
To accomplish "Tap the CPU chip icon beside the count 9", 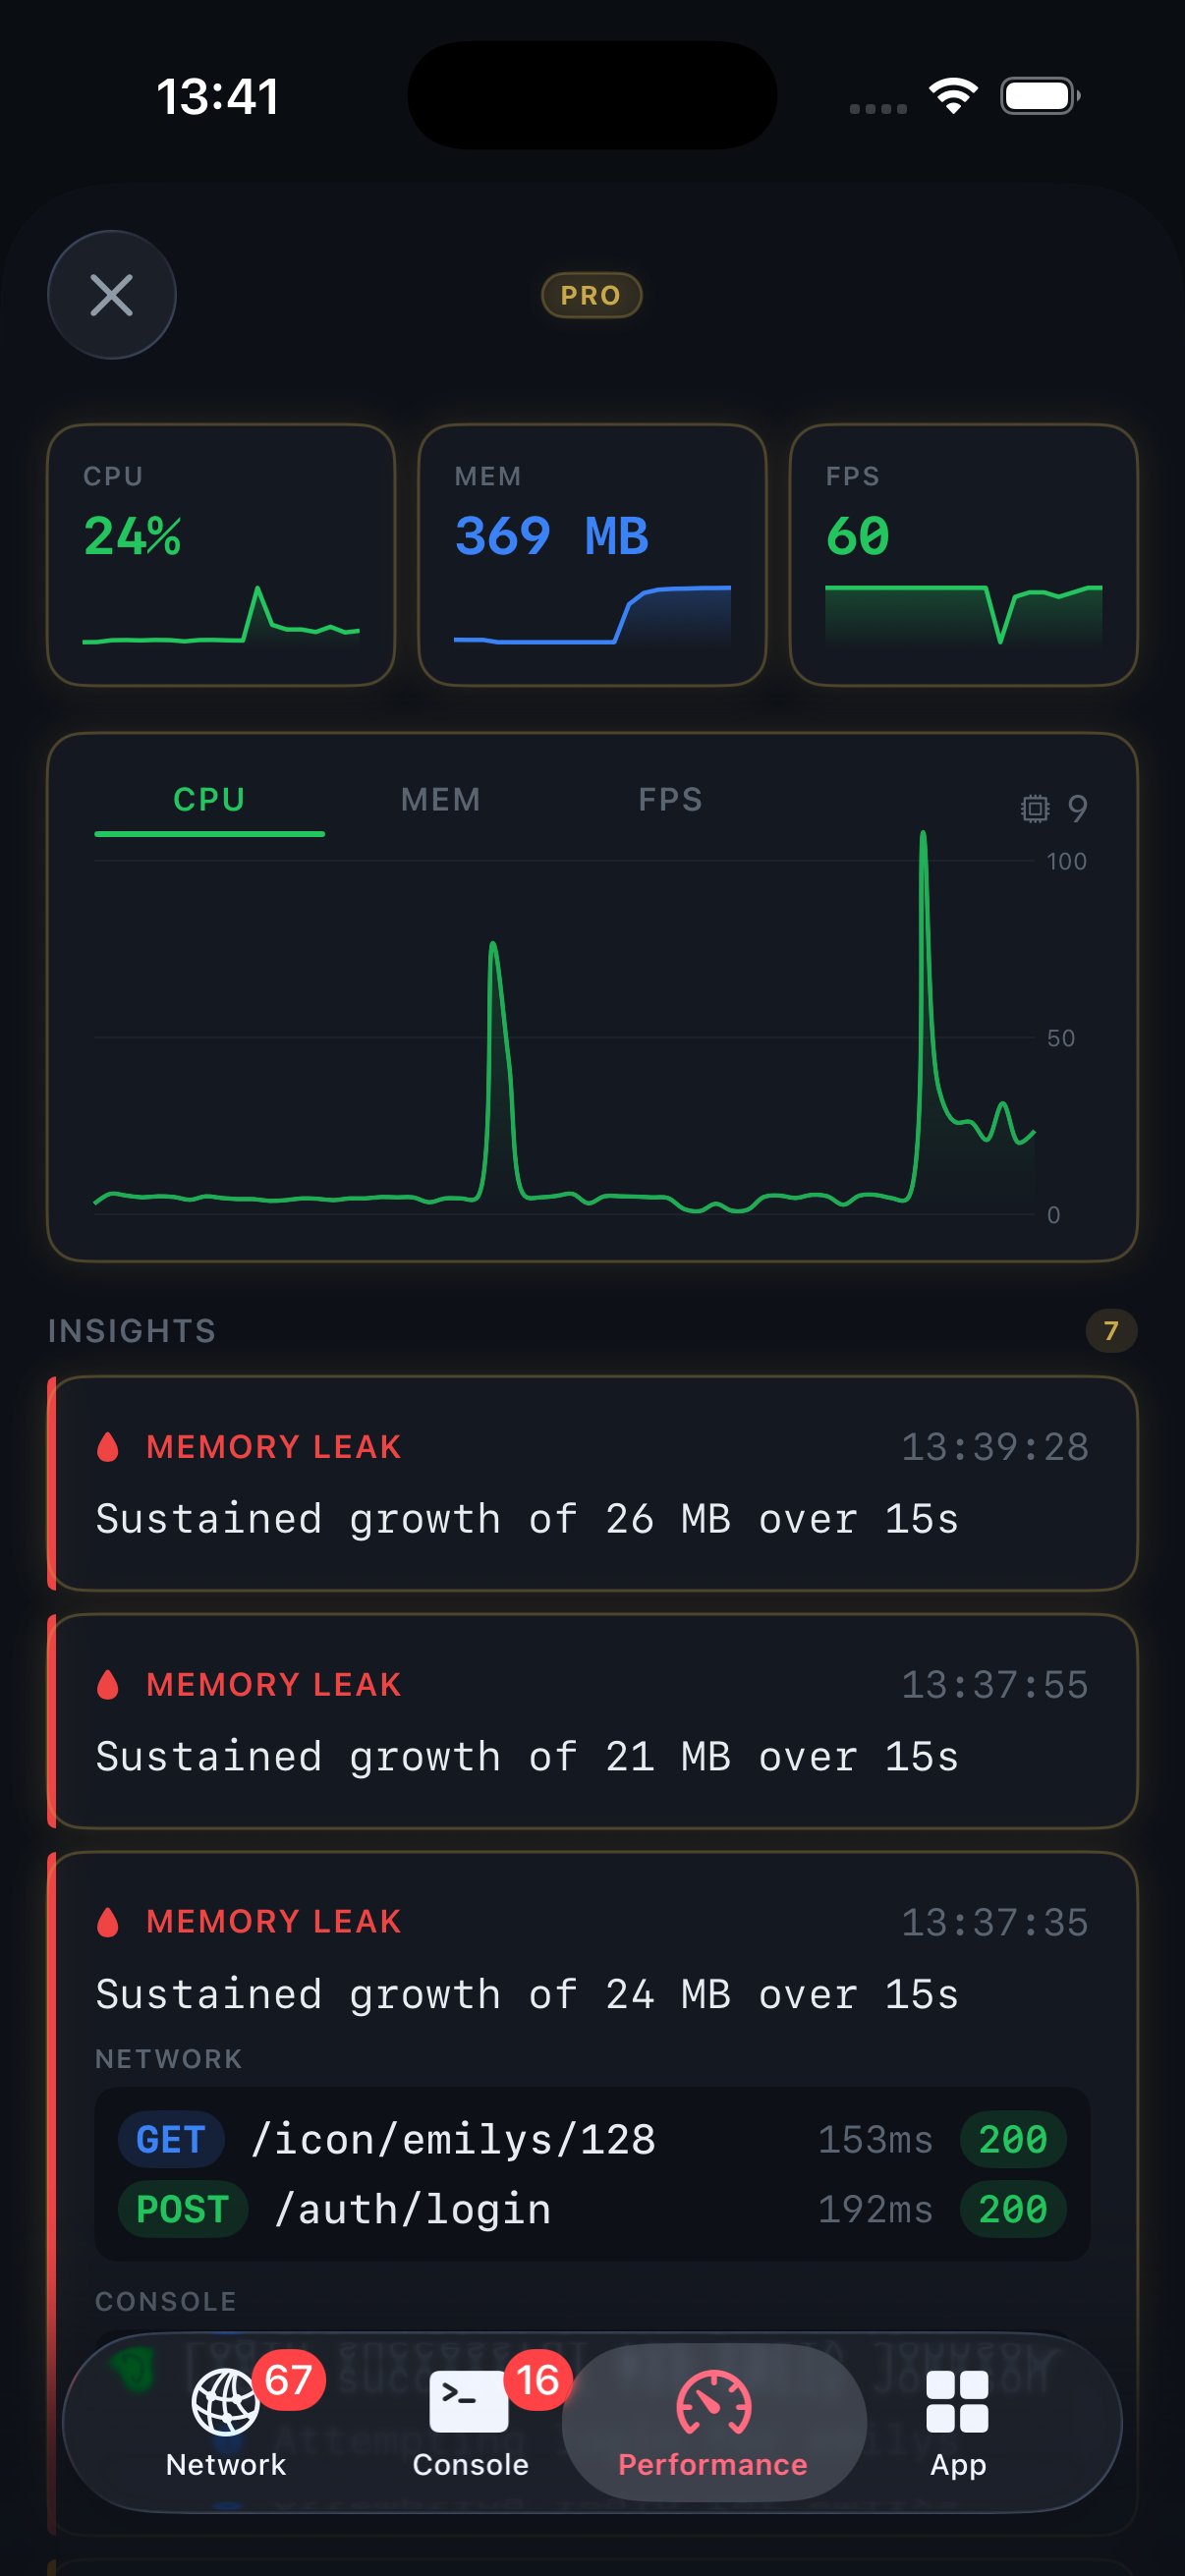I will coord(1037,808).
